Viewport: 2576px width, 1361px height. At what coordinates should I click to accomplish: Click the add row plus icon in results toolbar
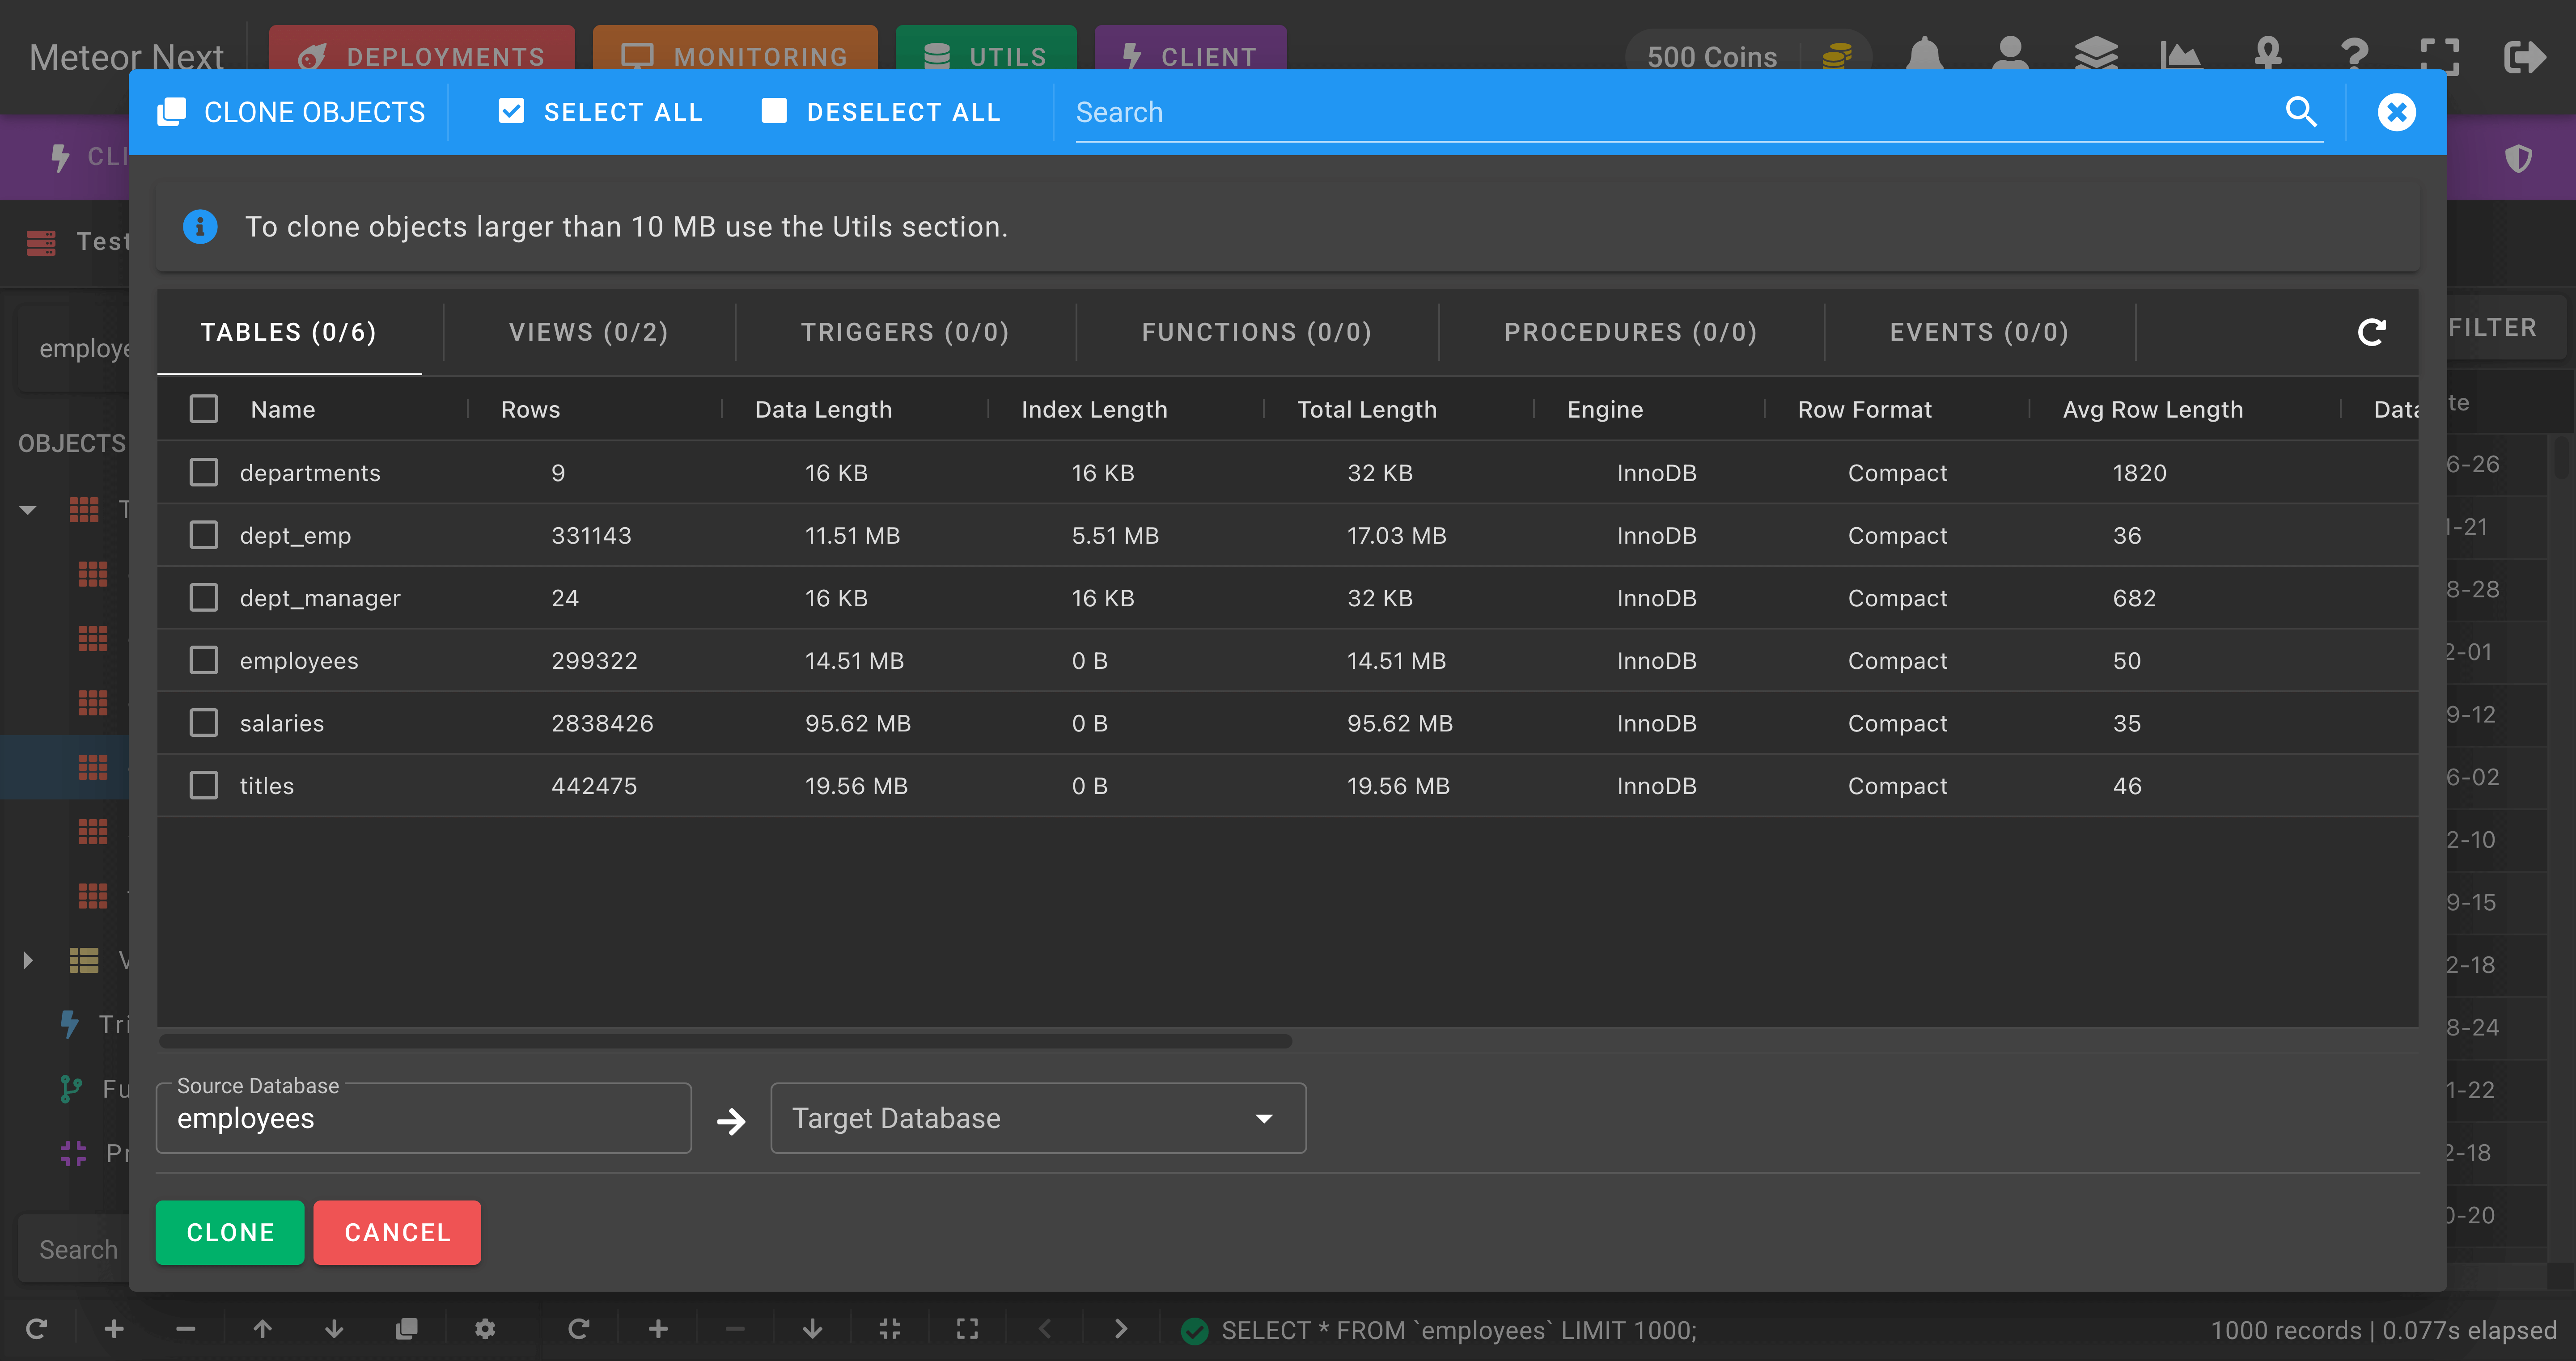tap(658, 1328)
